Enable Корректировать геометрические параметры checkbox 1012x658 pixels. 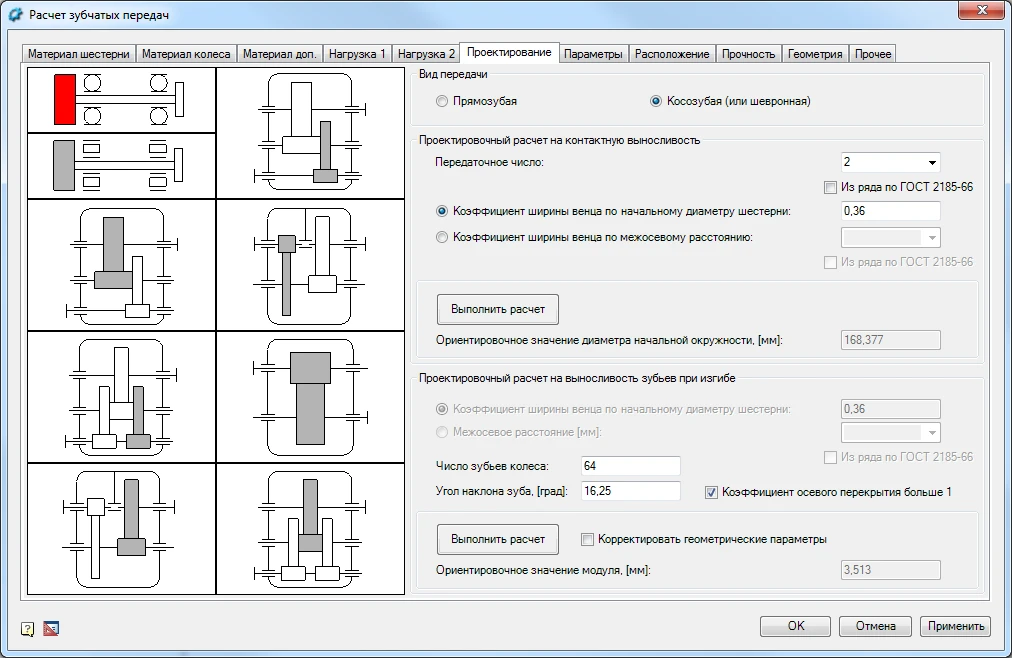click(588, 539)
